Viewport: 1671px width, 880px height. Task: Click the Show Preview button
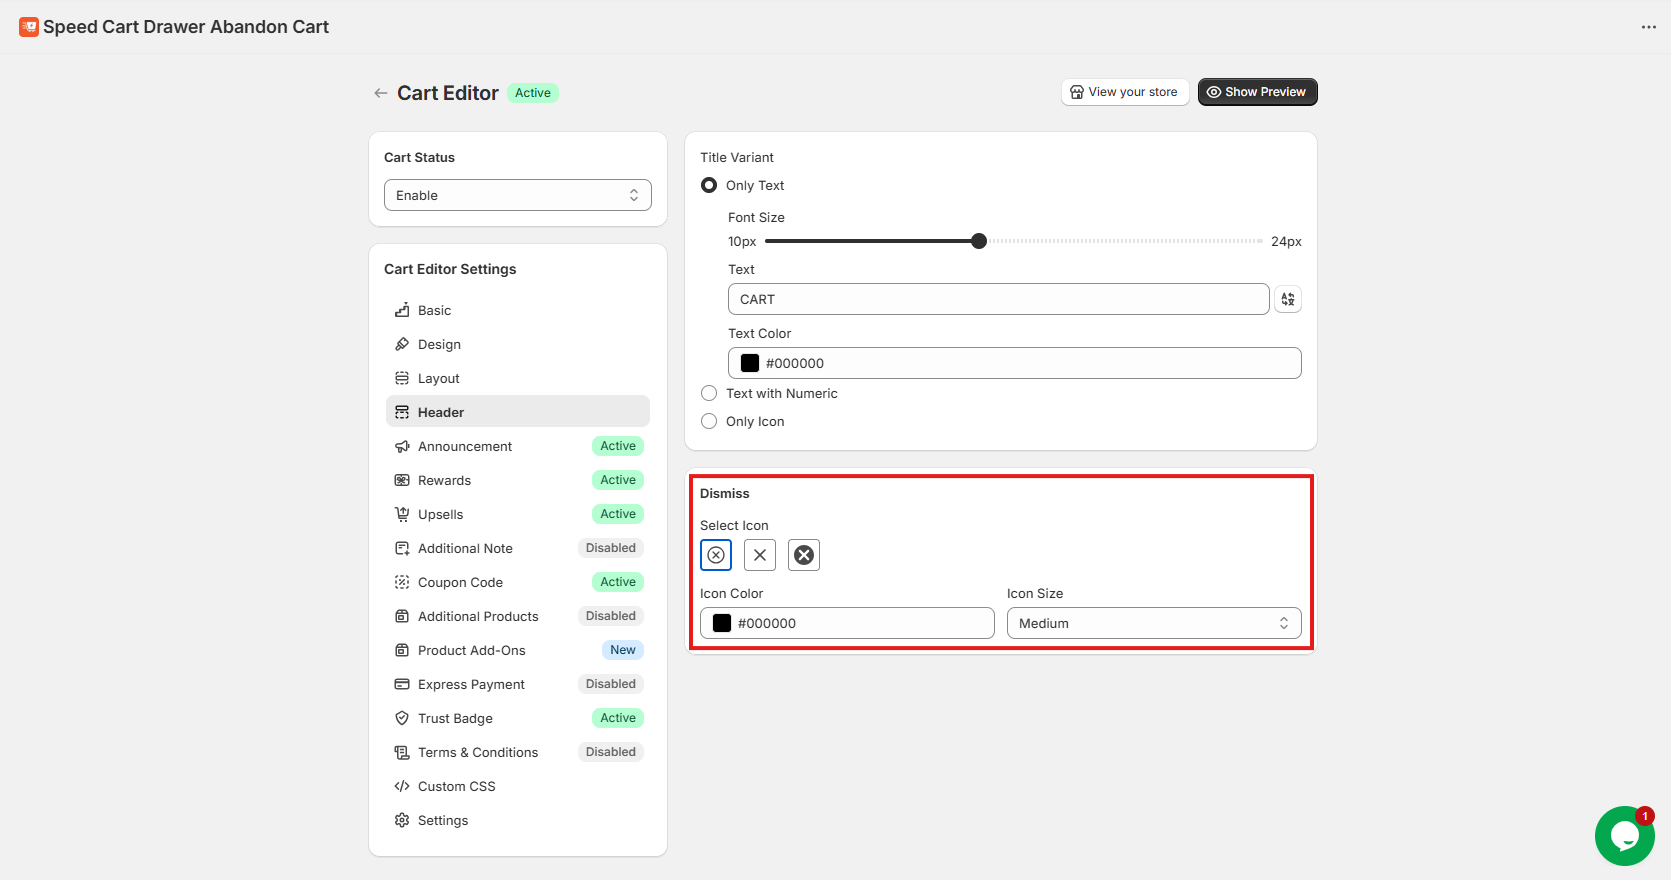tap(1257, 92)
